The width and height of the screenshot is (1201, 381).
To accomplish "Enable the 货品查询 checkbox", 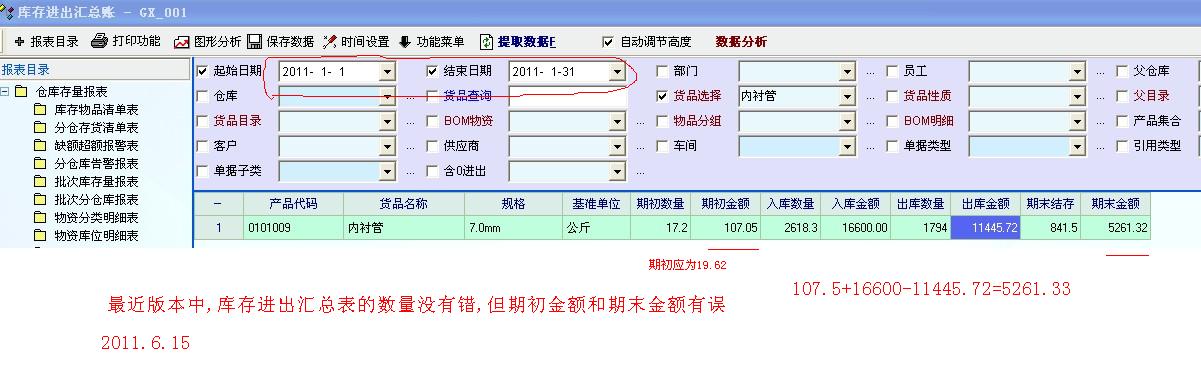I will (x=433, y=96).
